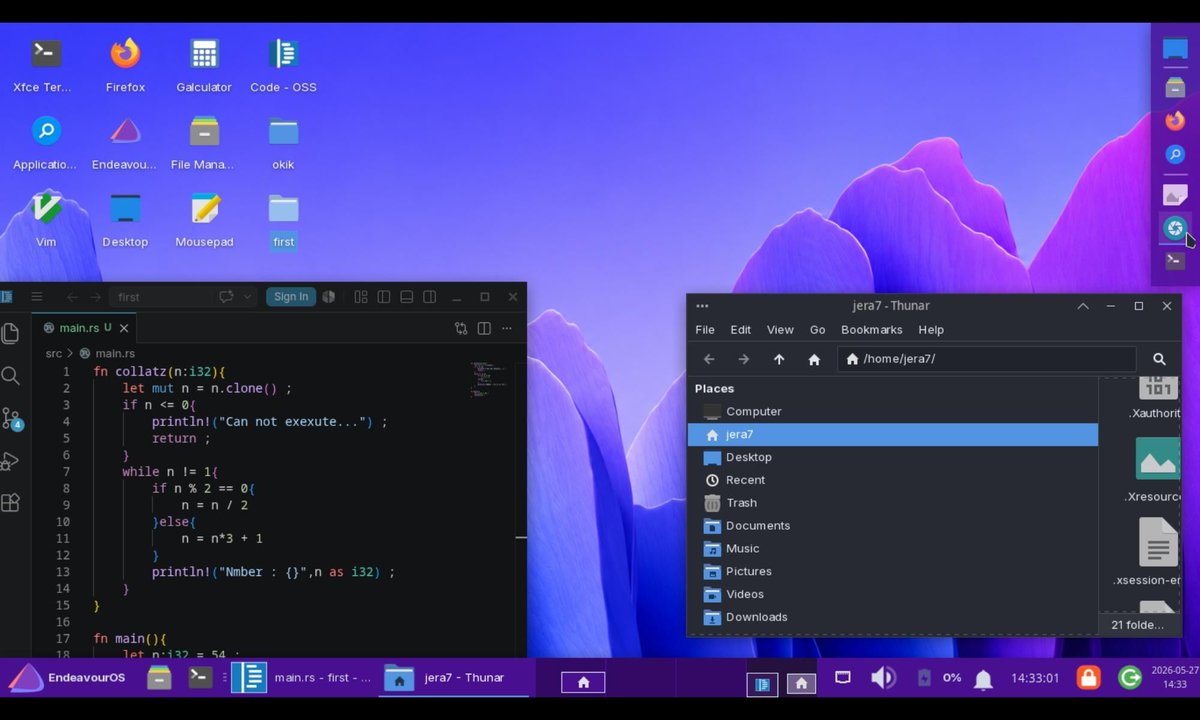Open the Search view in Code sidebar
The width and height of the screenshot is (1200, 720).
pyautogui.click(x=10, y=376)
